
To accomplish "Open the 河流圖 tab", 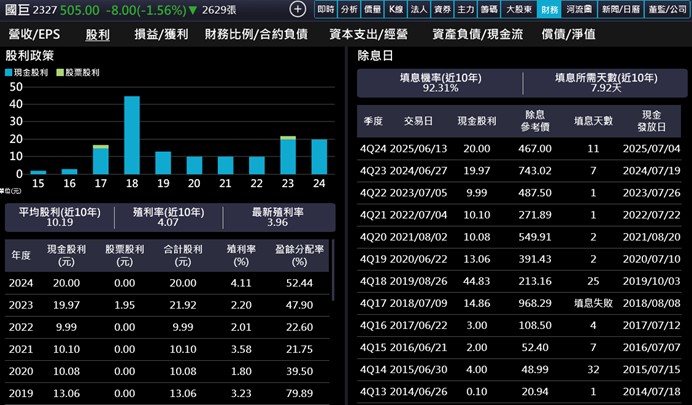I will [x=581, y=9].
